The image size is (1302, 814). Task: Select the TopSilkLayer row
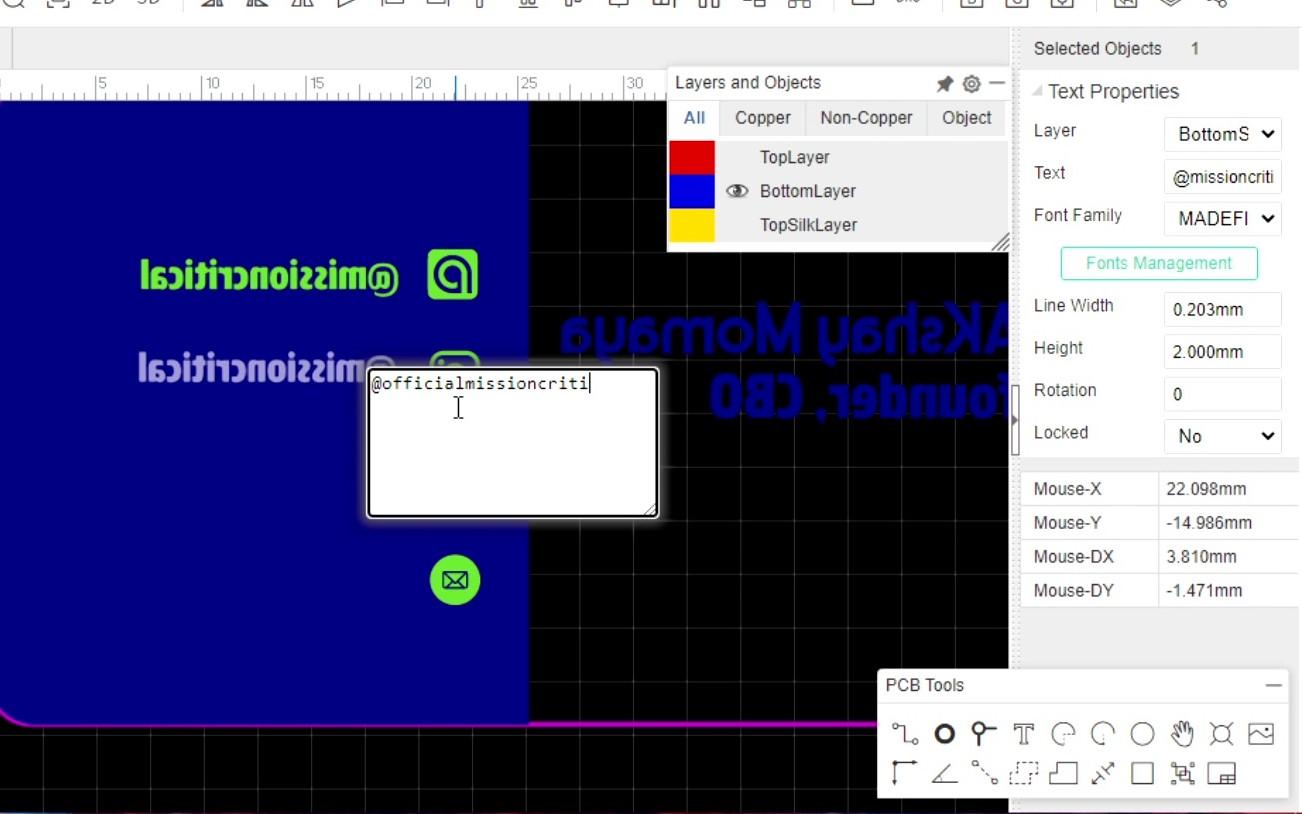click(838, 225)
